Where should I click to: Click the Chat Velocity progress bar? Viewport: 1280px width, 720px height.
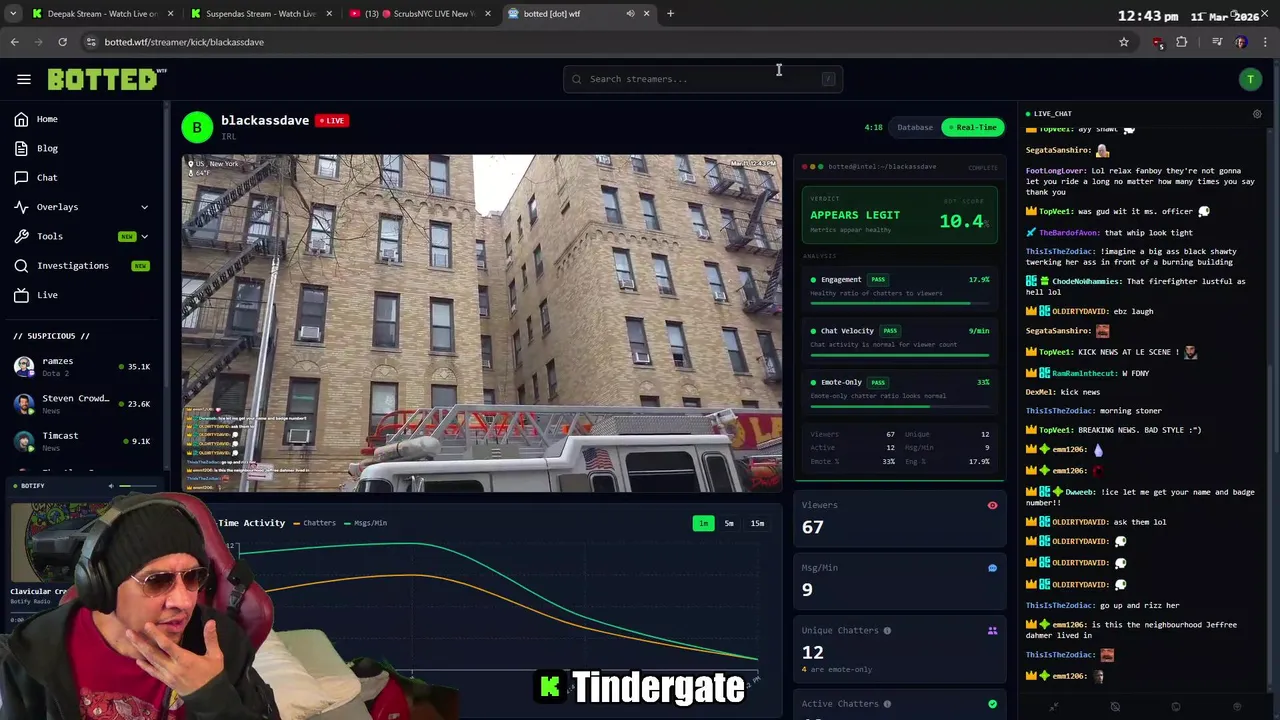pyautogui.click(x=899, y=354)
